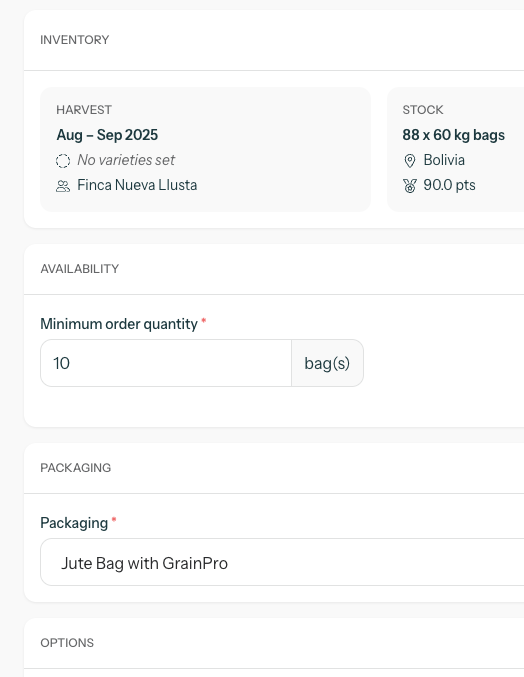Click the Minimum order quantity label

coord(119,324)
